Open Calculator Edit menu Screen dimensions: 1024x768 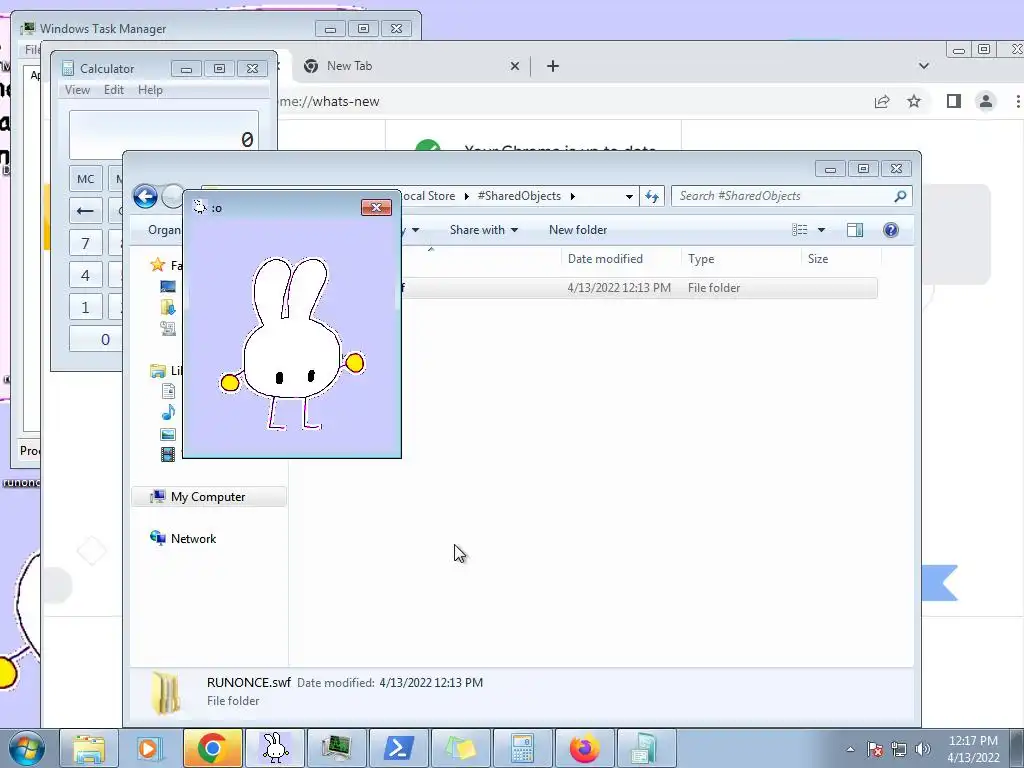click(x=114, y=90)
